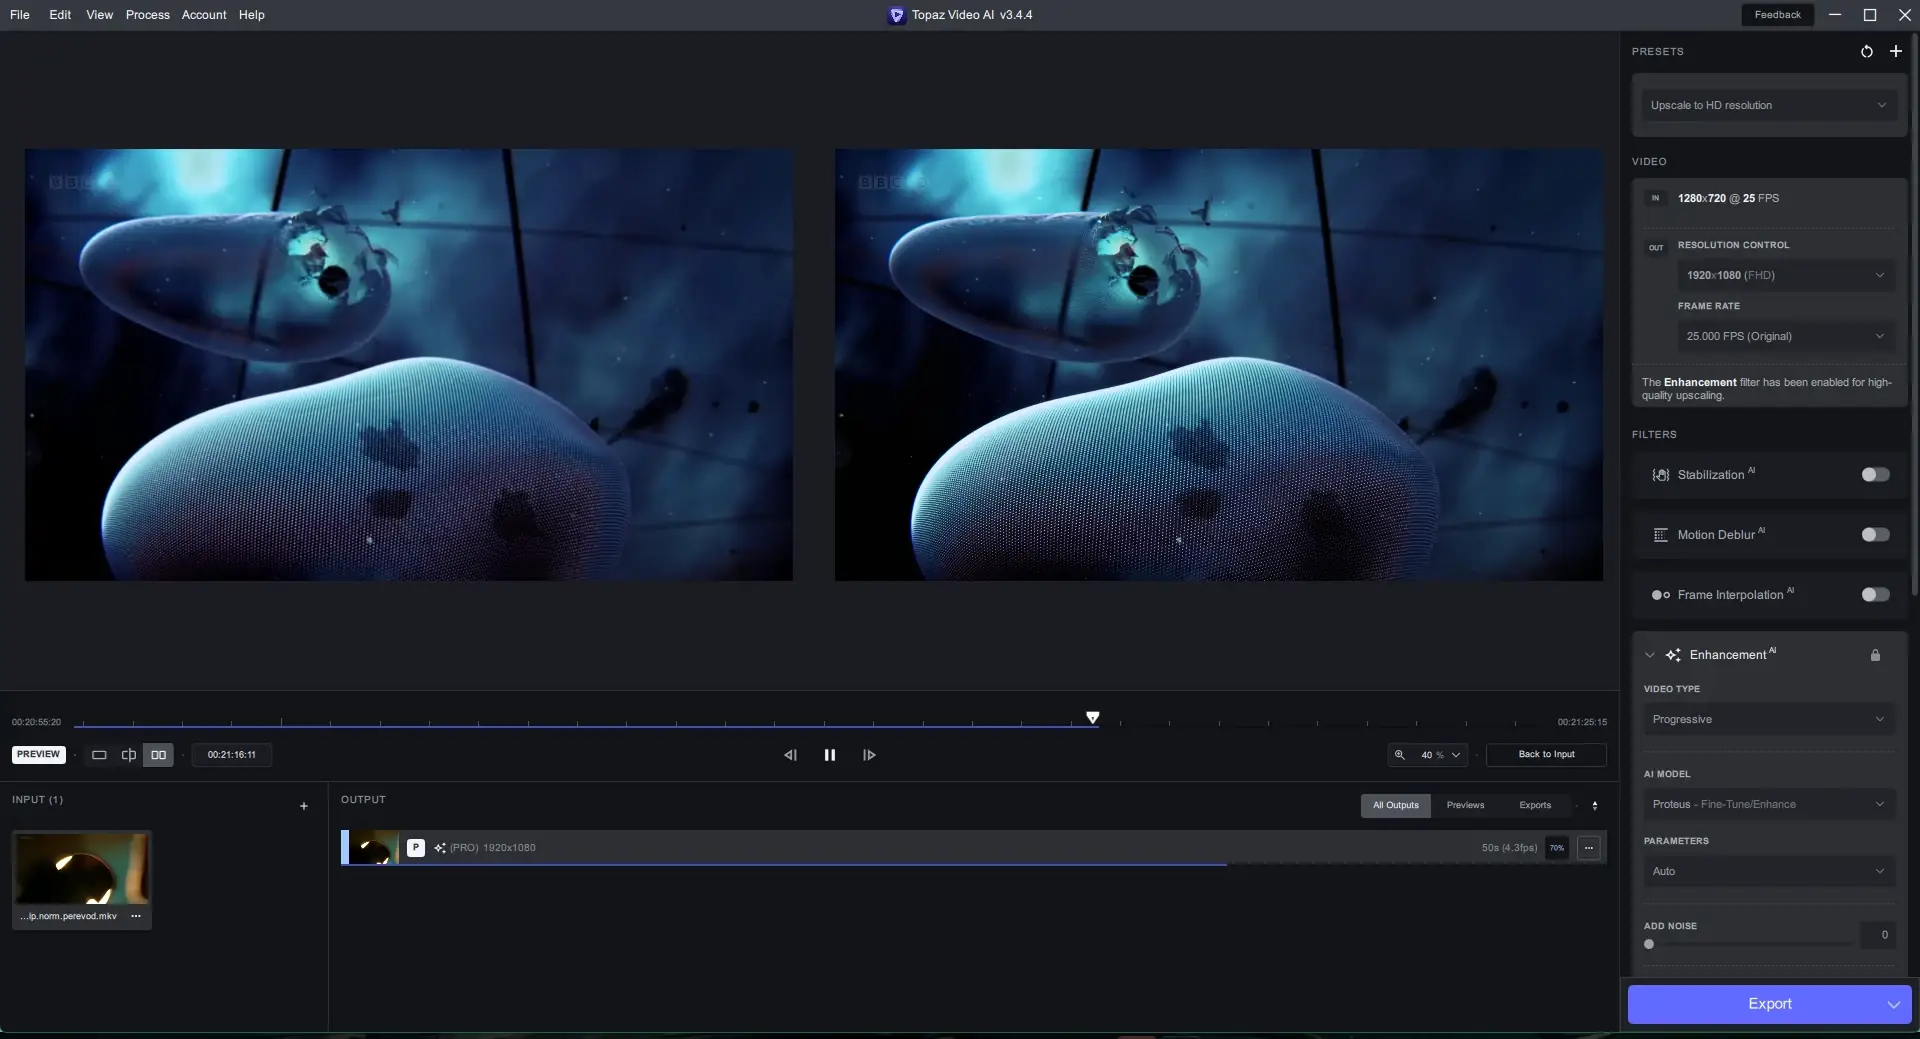The image size is (1920, 1039).
Task: Select the side-by-side view icon
Action: [158, 755]
